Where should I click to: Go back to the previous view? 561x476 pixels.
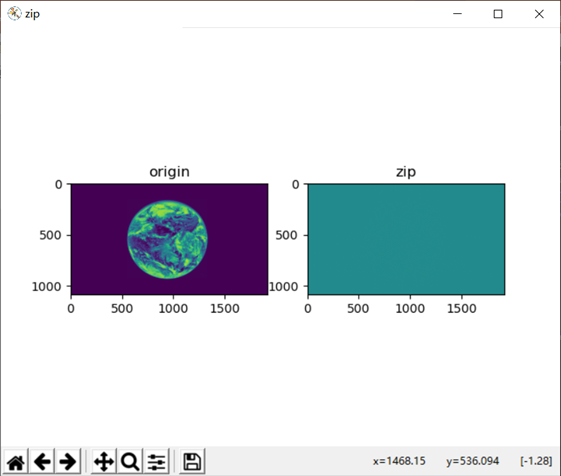[42, 462]
